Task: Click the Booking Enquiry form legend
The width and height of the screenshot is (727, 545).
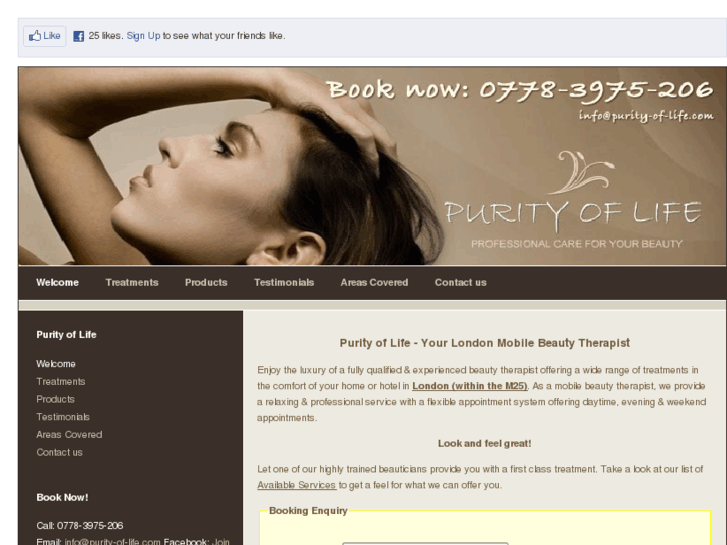Action: tap(308, 511)
